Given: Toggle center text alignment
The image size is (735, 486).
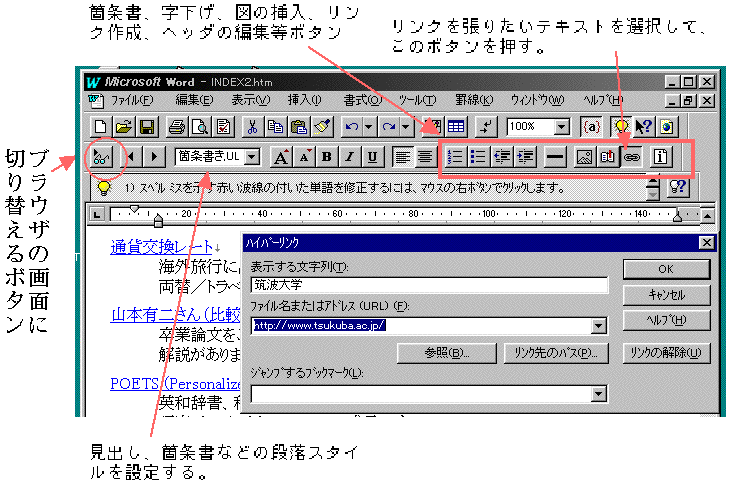Looking at the screenshot, I should point(425,157).
